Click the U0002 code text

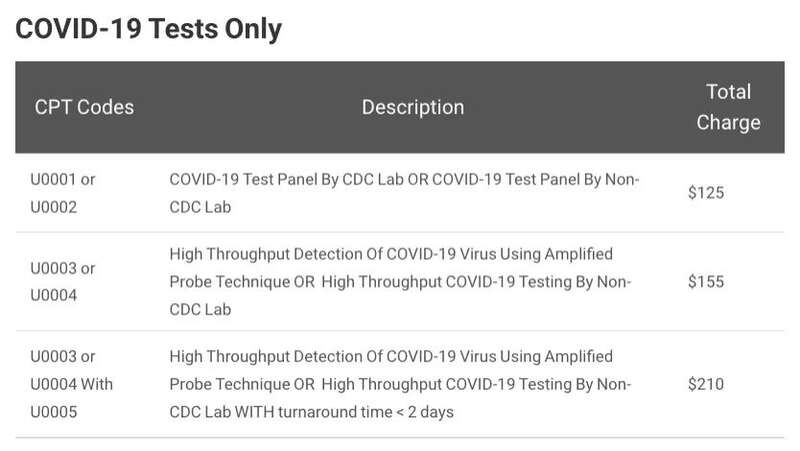tap(54, 207)
